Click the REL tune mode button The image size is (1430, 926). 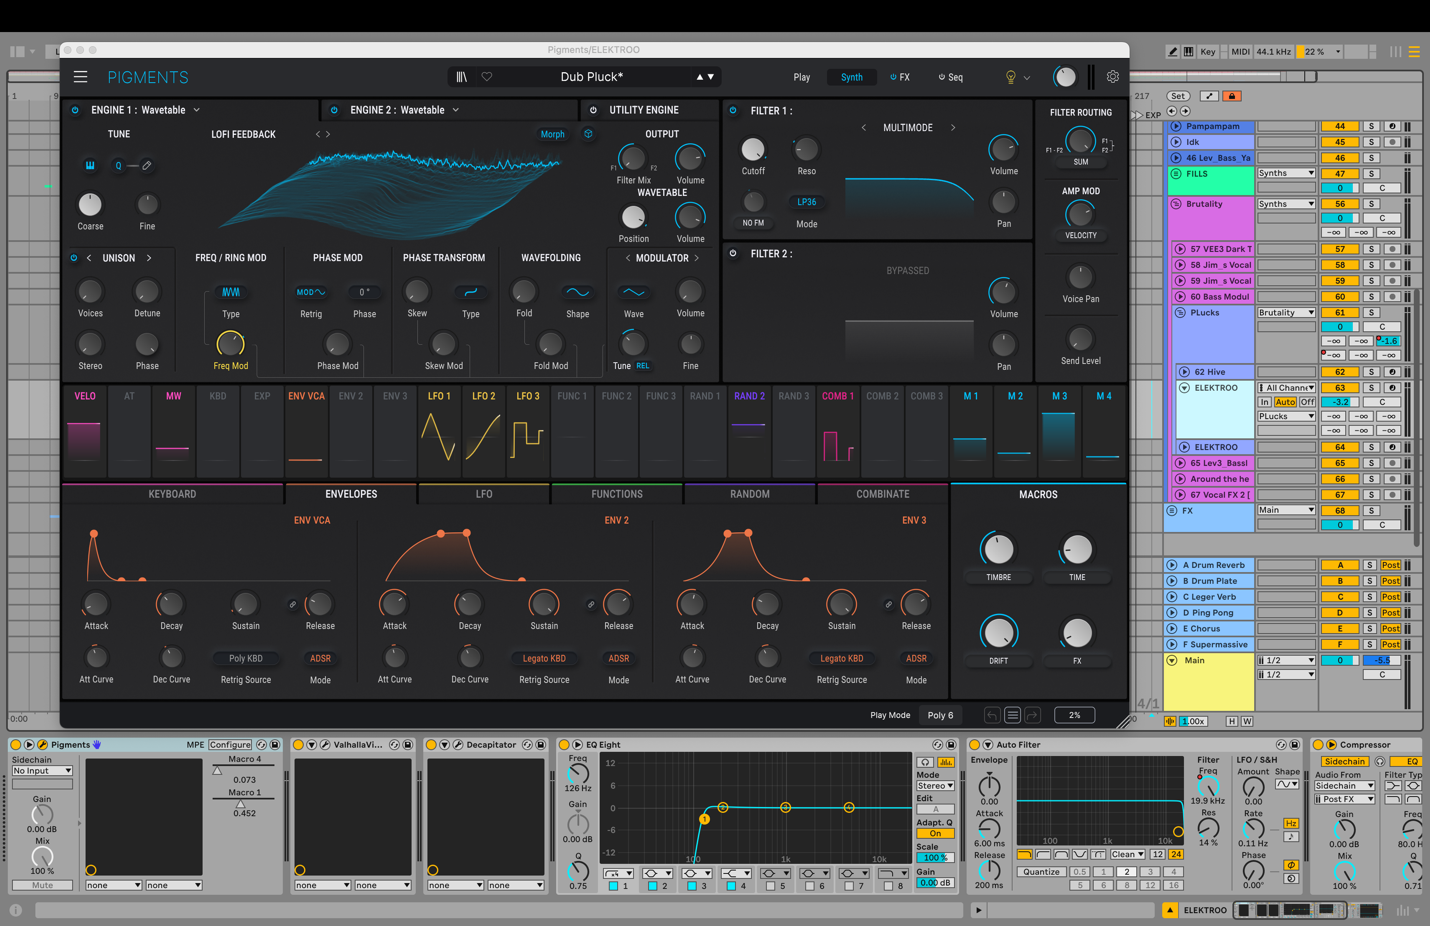[x=643, y=366]
